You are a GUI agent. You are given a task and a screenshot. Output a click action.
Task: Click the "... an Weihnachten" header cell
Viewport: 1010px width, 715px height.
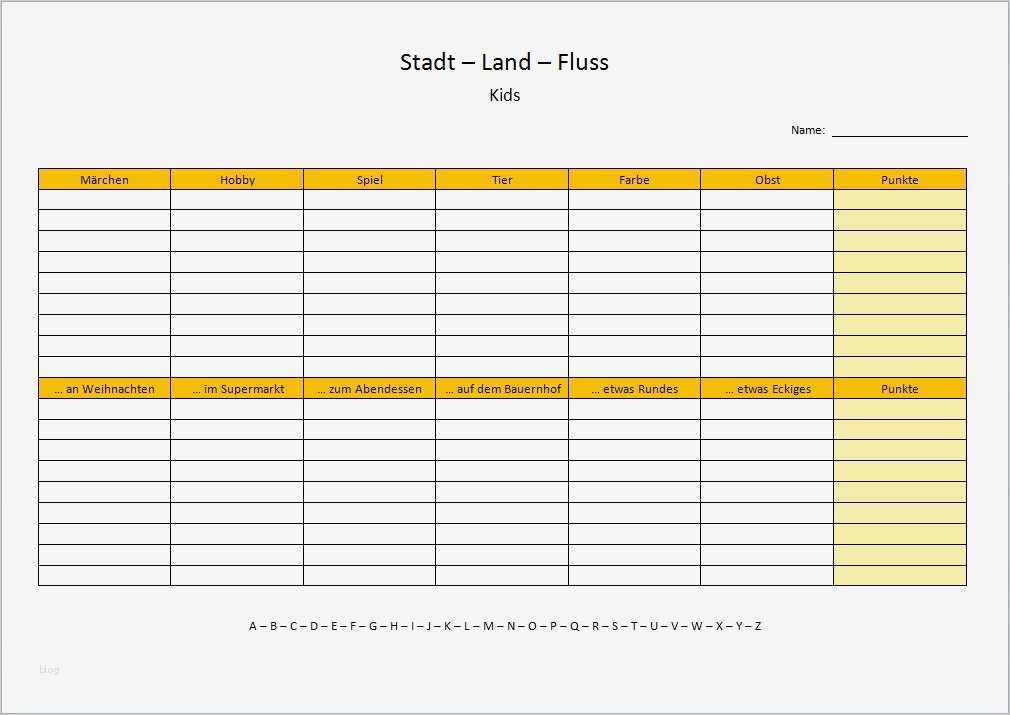pos(105,389)
